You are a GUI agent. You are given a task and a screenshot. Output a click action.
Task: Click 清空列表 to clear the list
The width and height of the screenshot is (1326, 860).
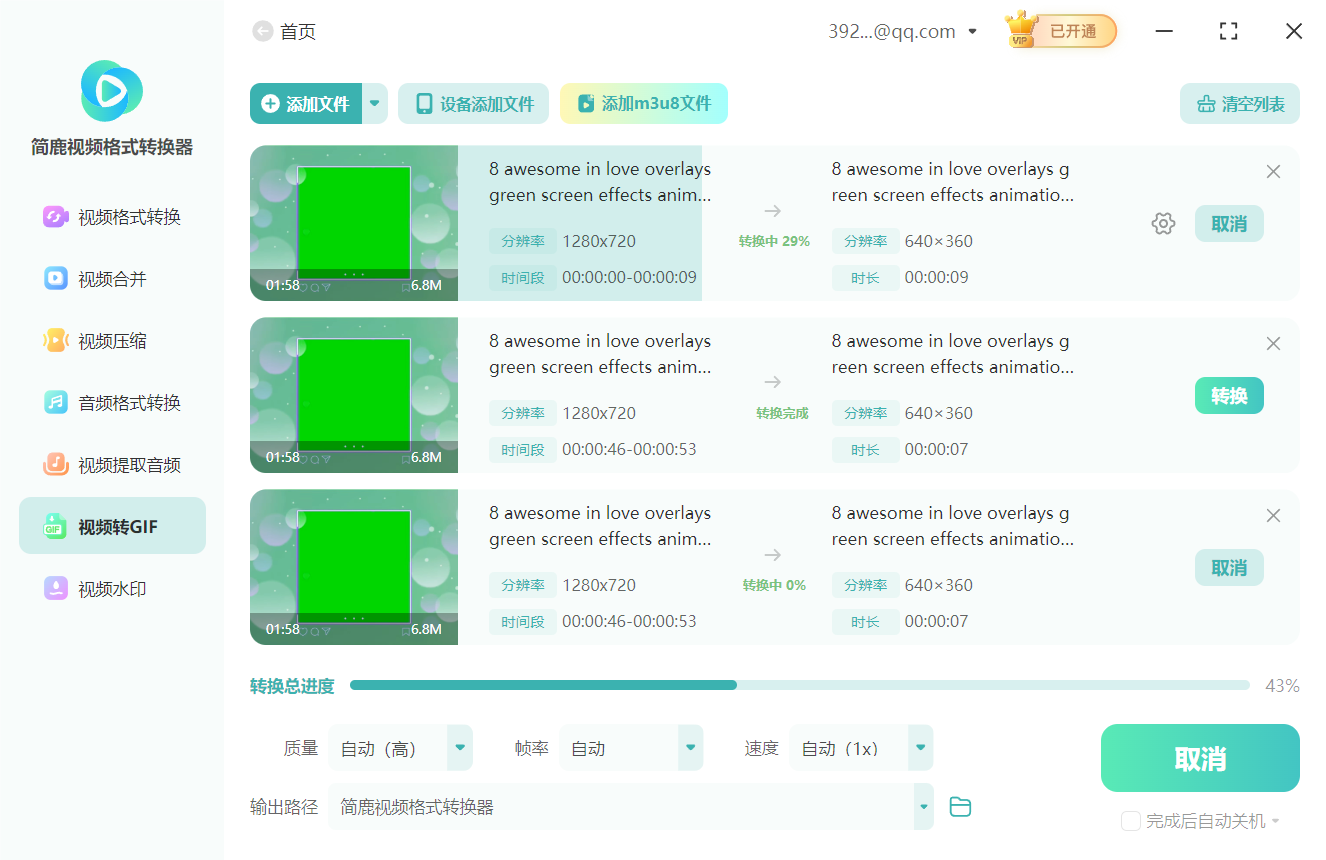click(1239, 103)
